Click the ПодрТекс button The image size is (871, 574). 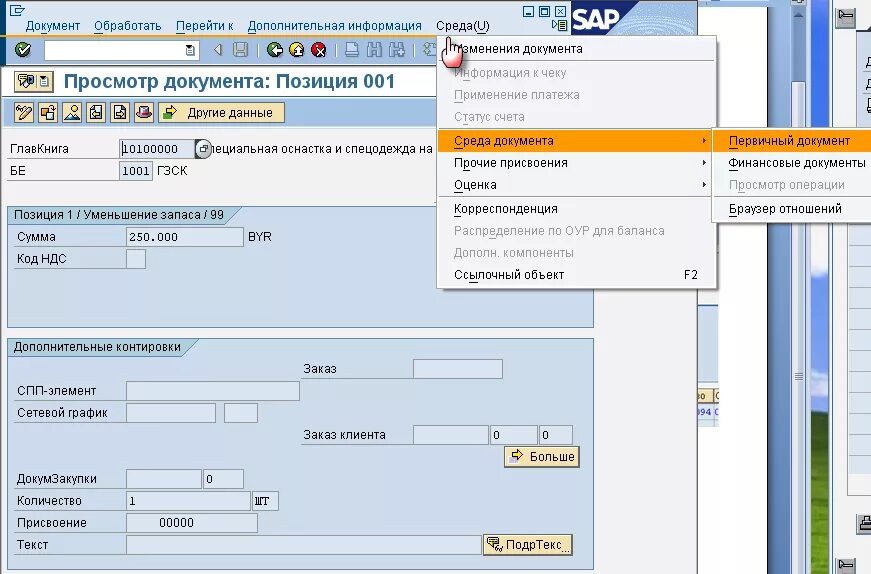click(528, 545)
